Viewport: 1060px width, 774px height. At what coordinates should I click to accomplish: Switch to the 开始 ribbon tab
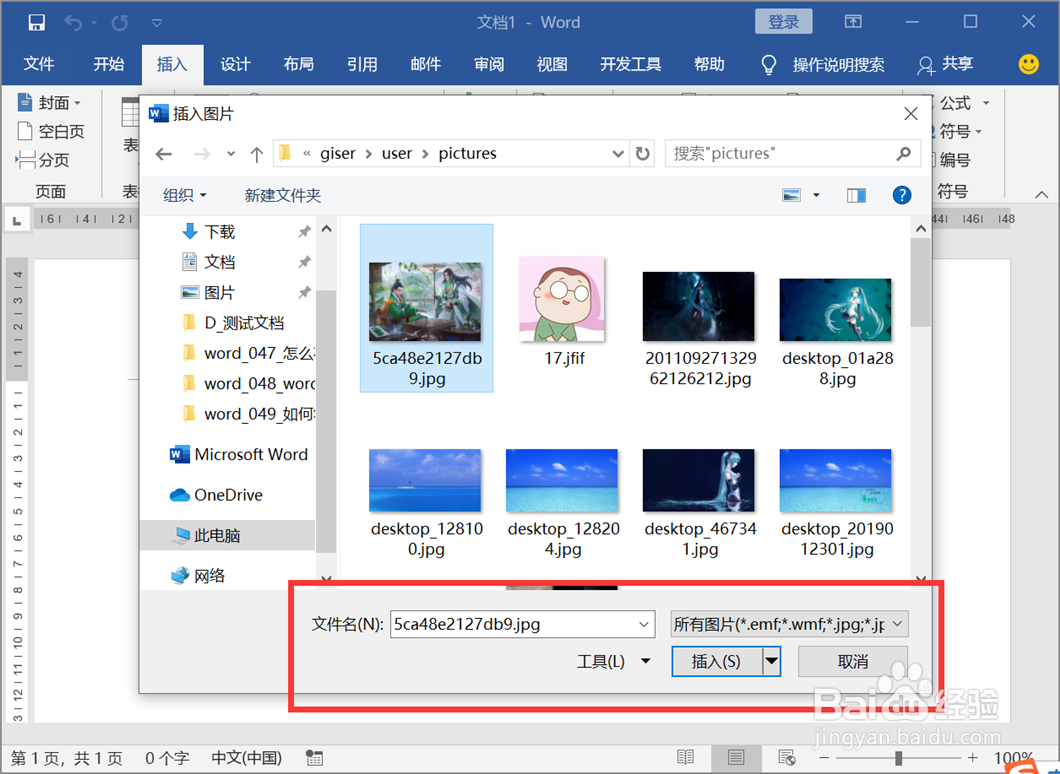[108, 64]
